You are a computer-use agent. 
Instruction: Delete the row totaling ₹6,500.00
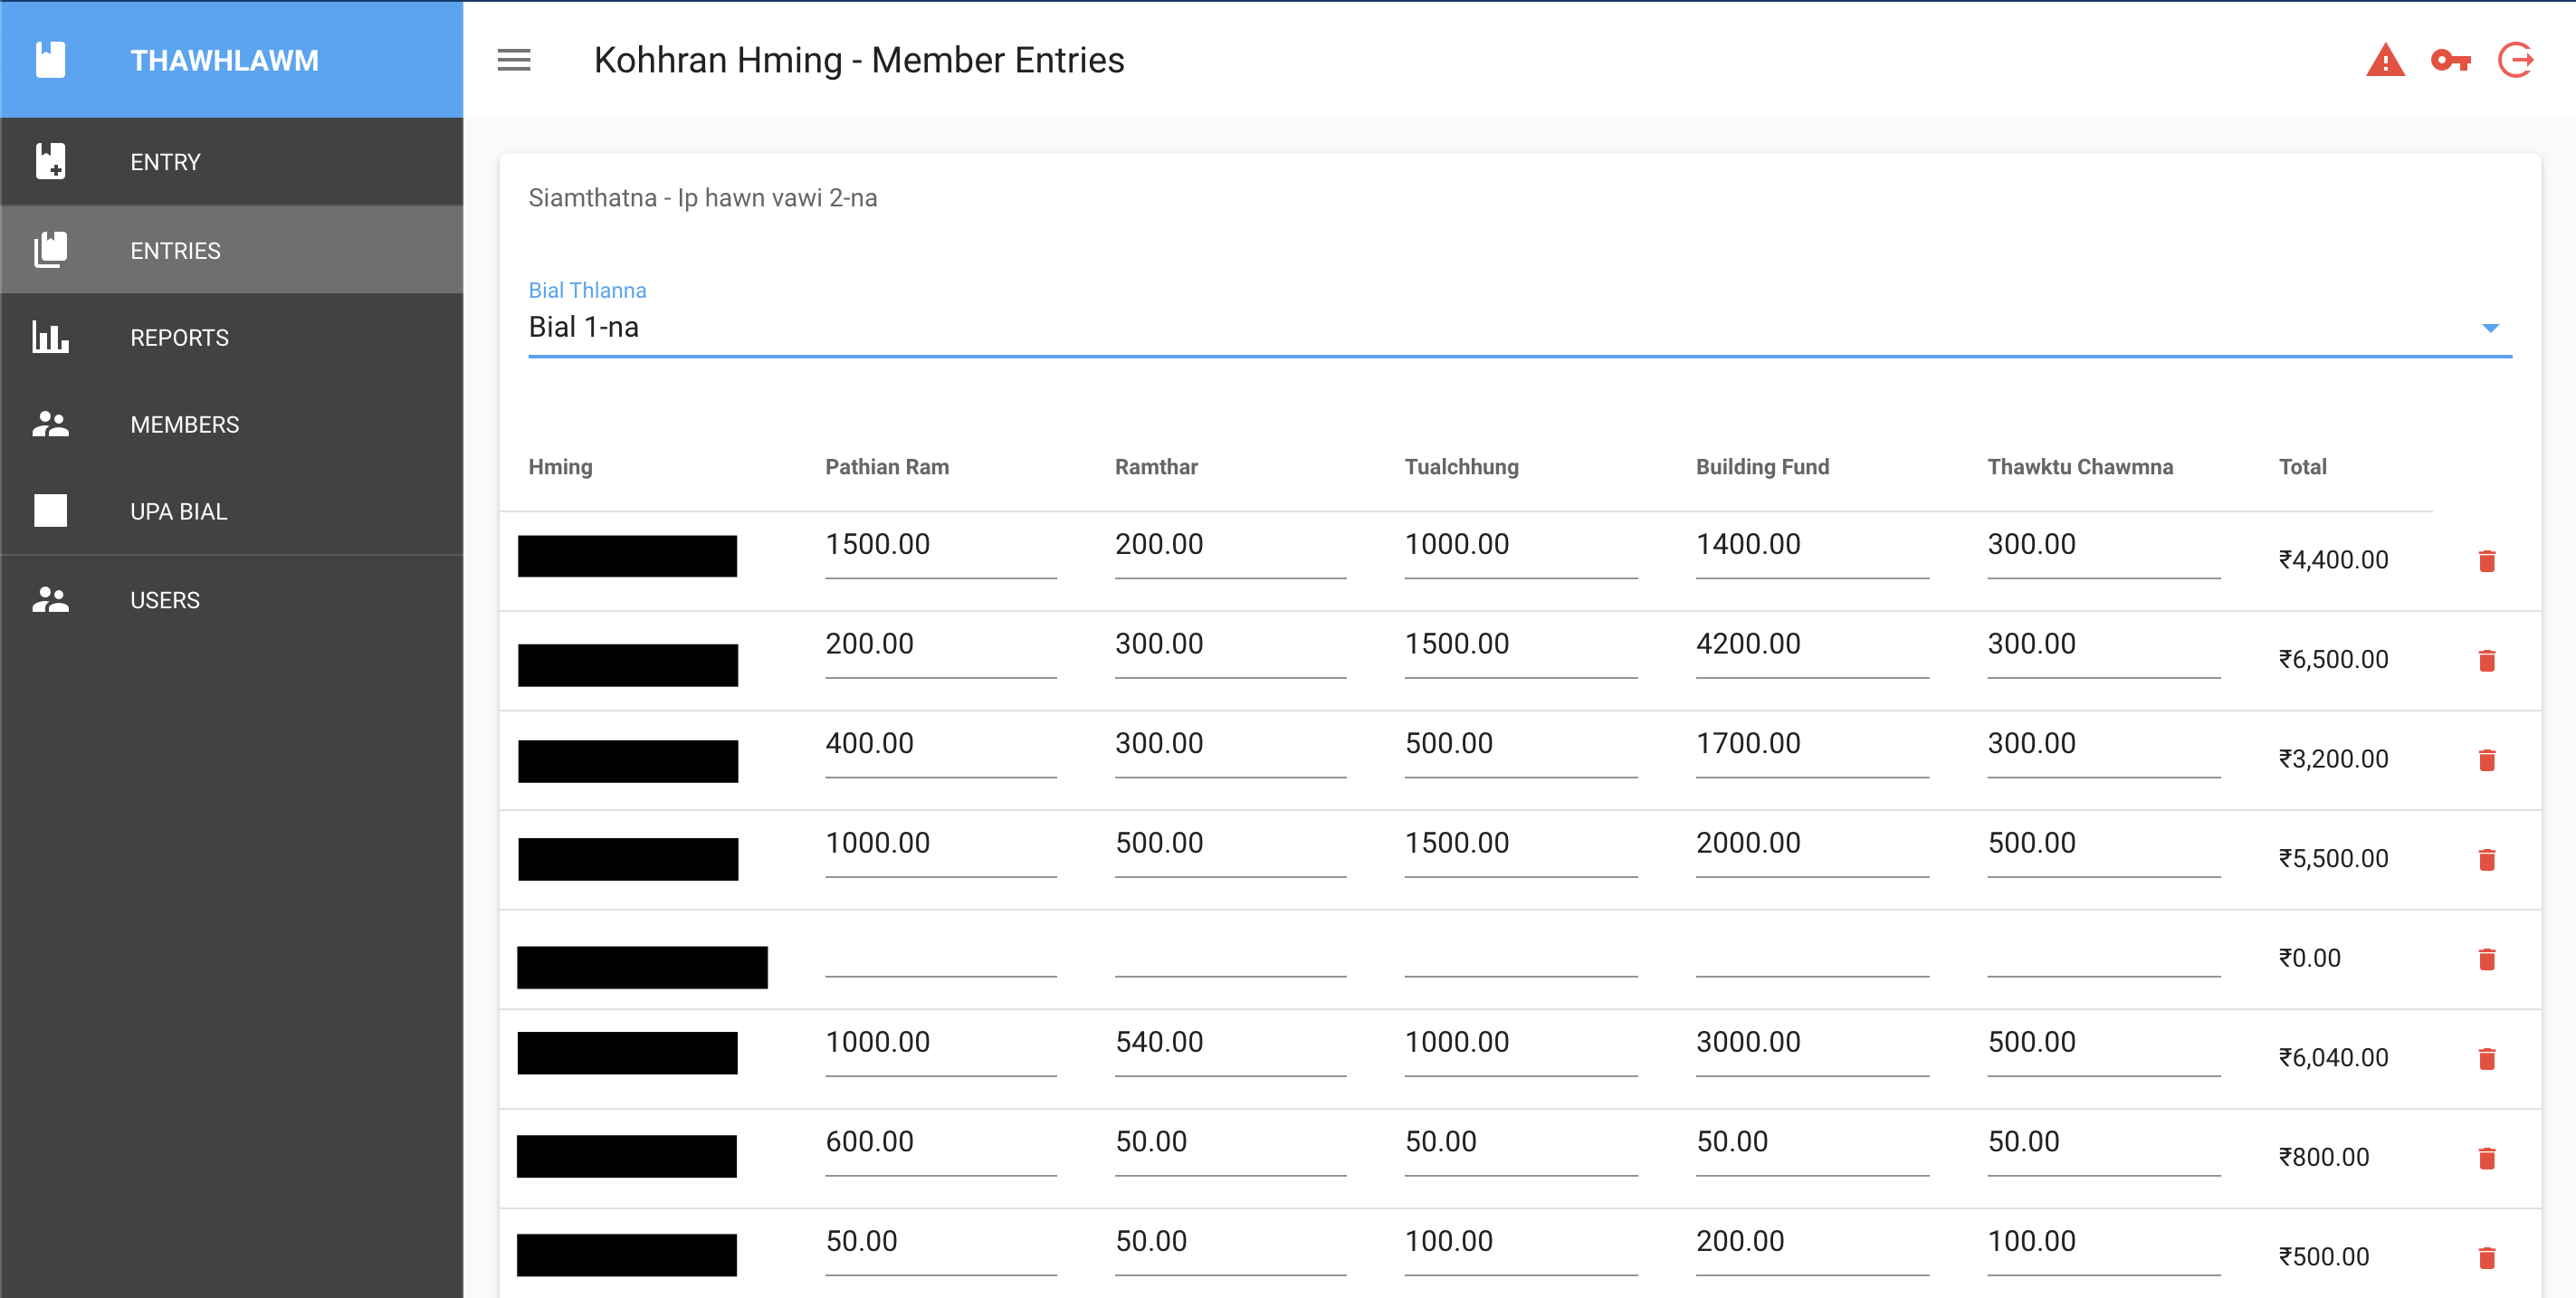pos(2487,660)
